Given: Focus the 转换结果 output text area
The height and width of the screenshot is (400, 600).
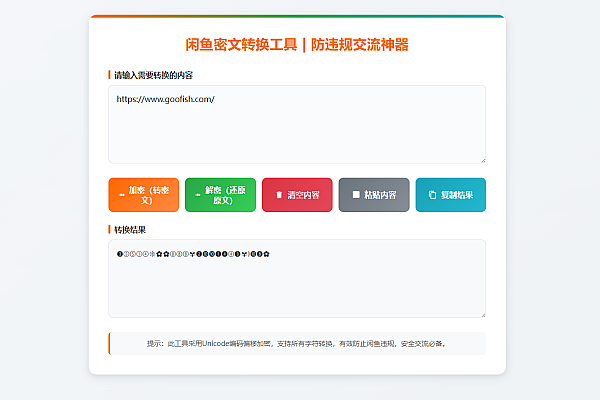Looking at the screenshot, I should 297,279.
